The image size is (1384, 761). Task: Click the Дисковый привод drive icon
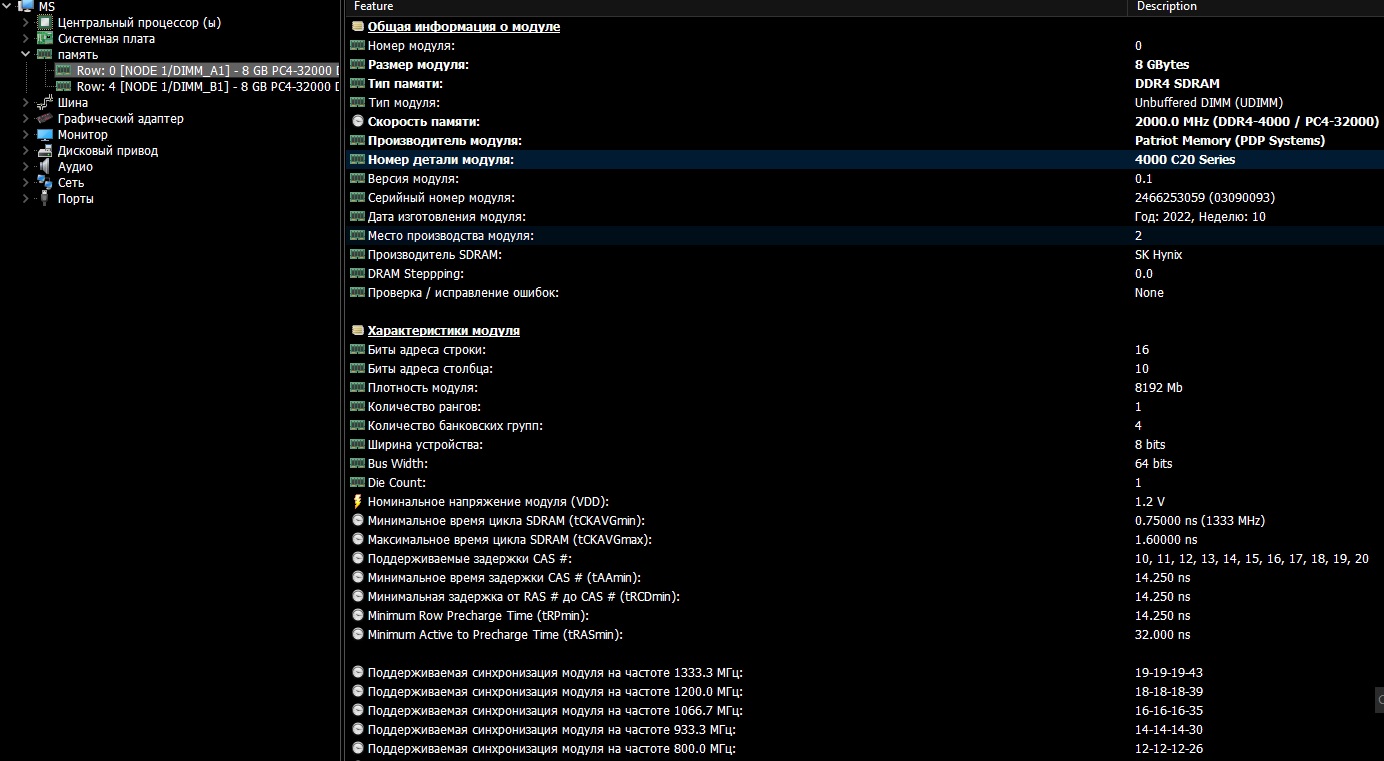point(45,150)
